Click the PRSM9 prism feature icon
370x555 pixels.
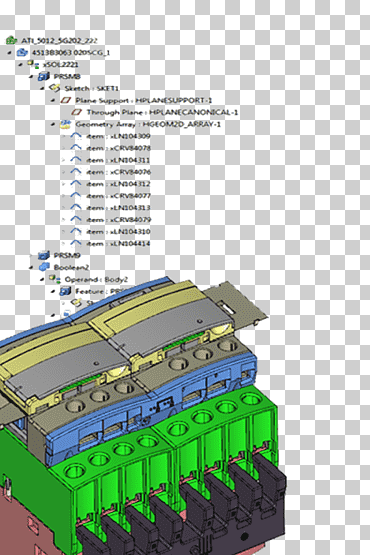pyautogui.click(x=44, y=255)
